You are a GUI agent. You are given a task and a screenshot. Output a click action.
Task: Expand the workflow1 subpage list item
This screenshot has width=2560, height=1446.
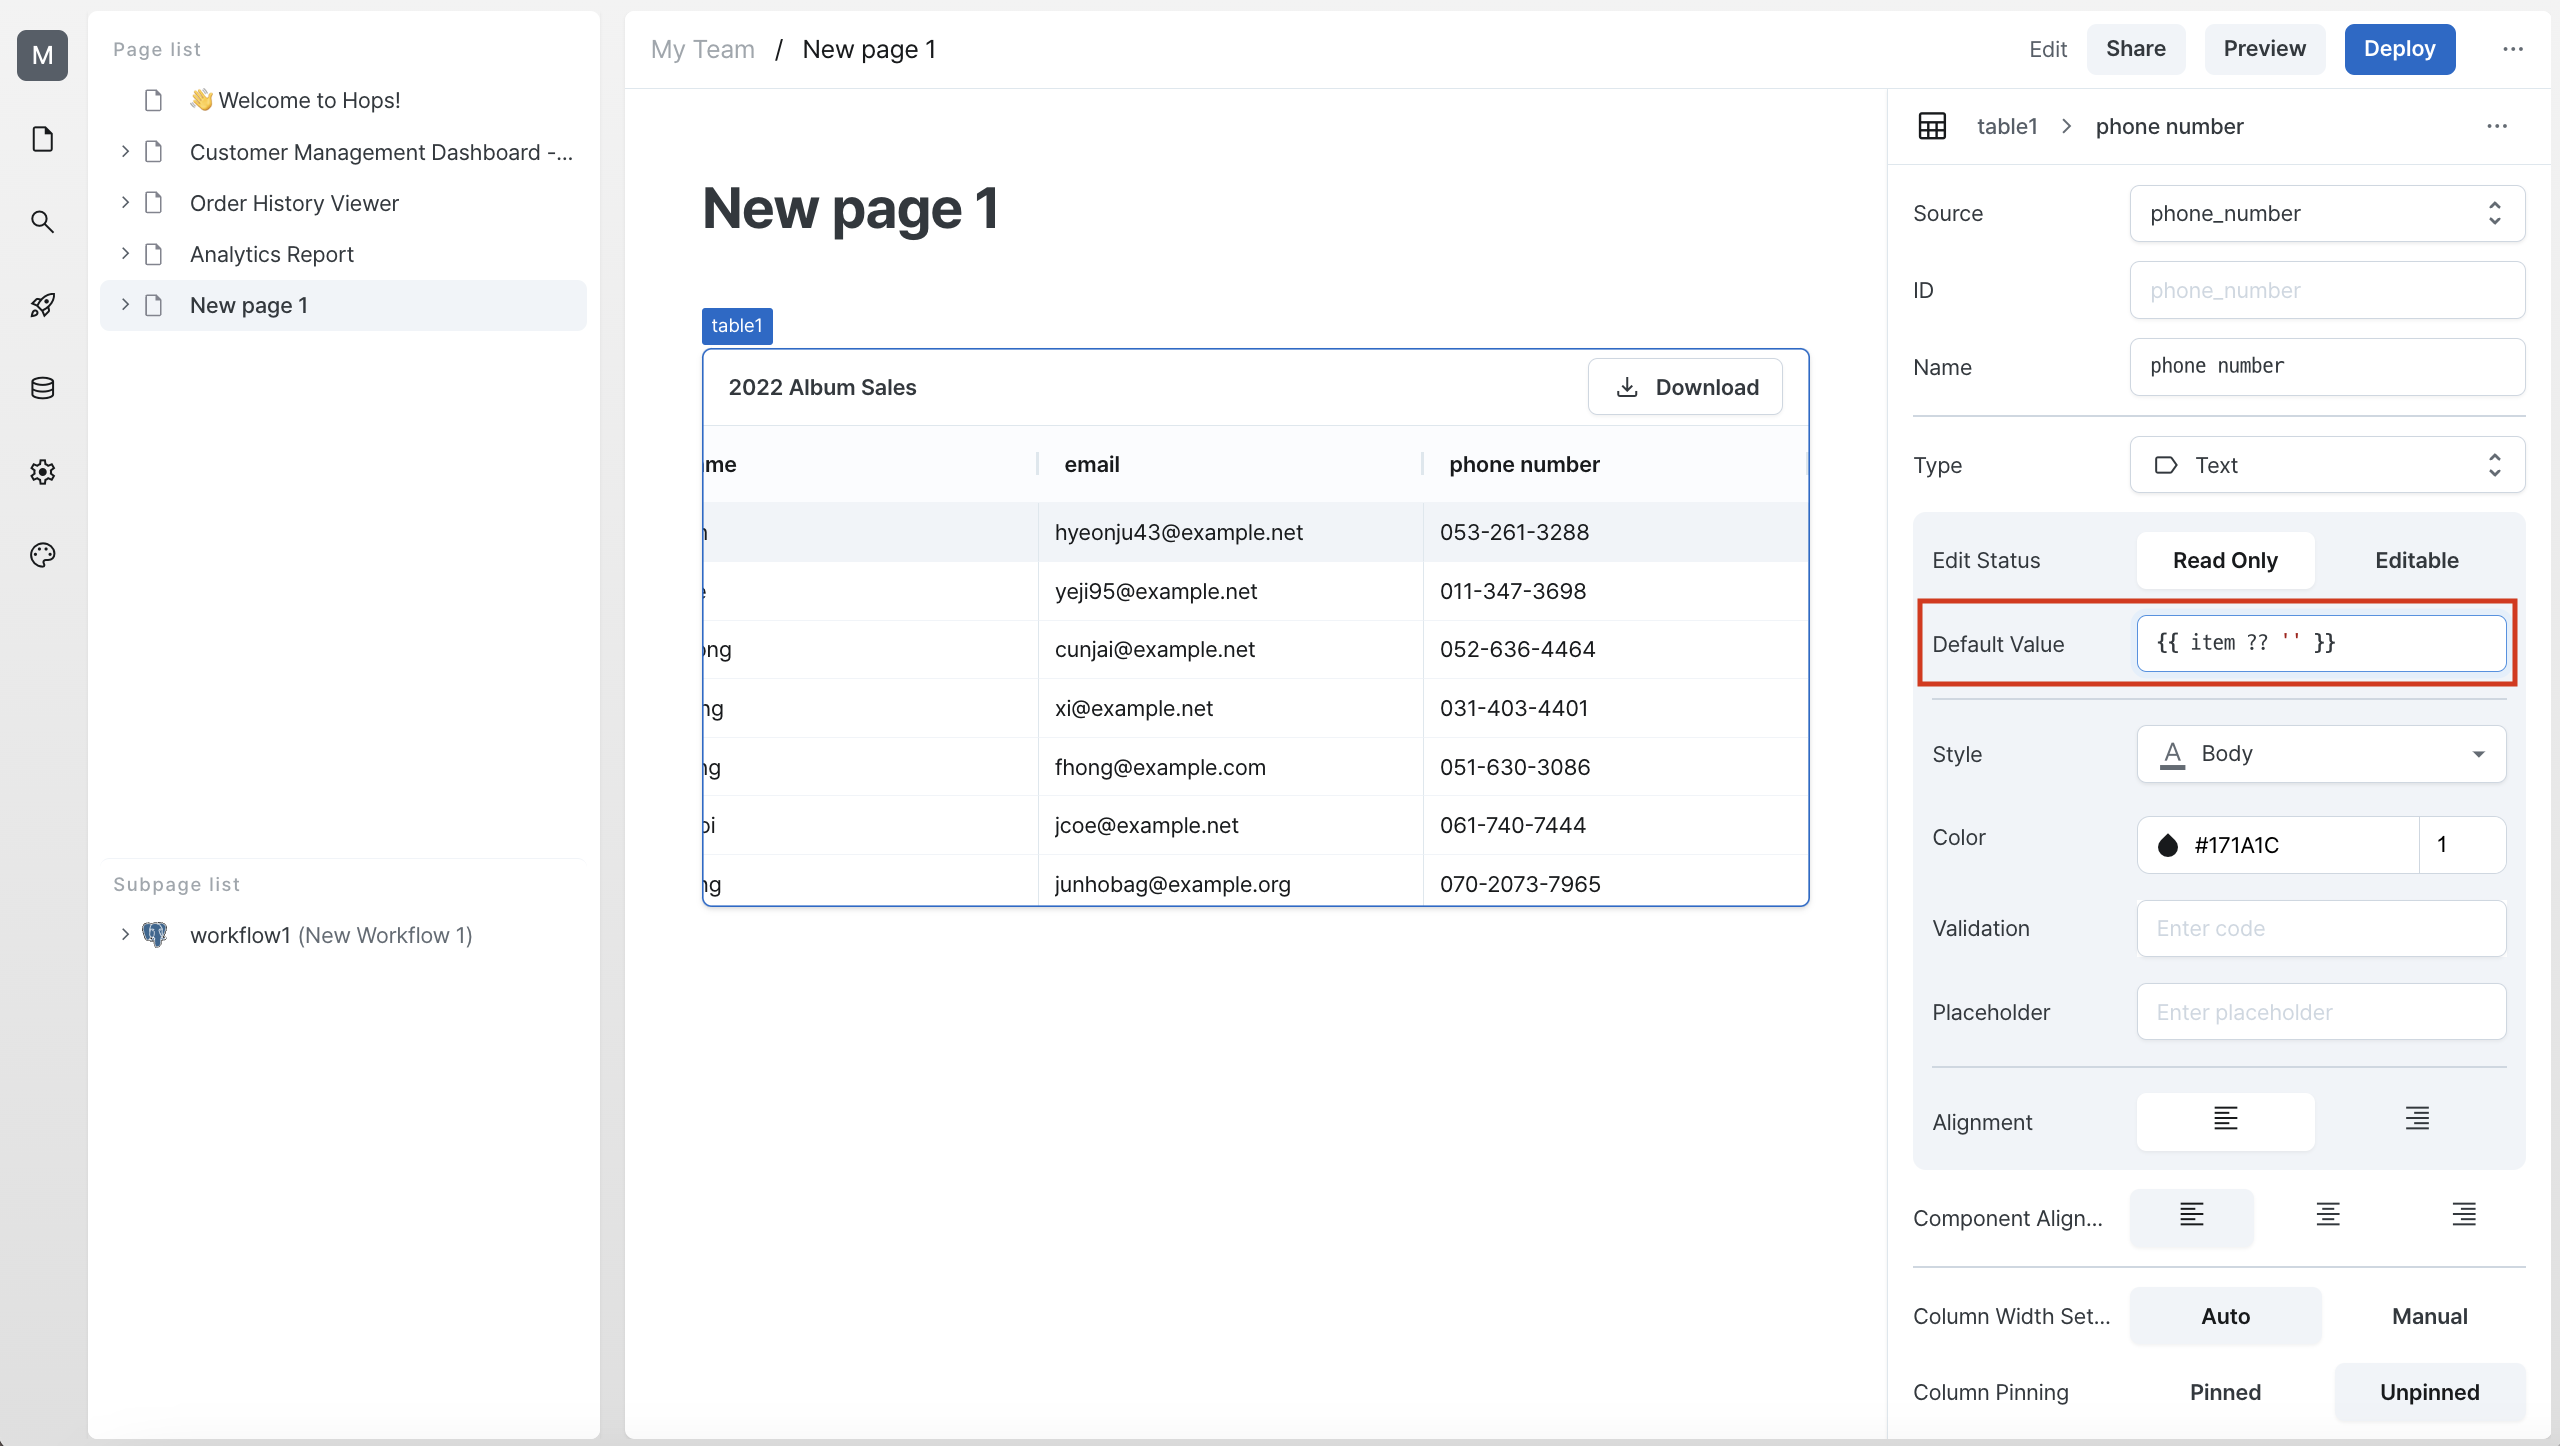123,934
